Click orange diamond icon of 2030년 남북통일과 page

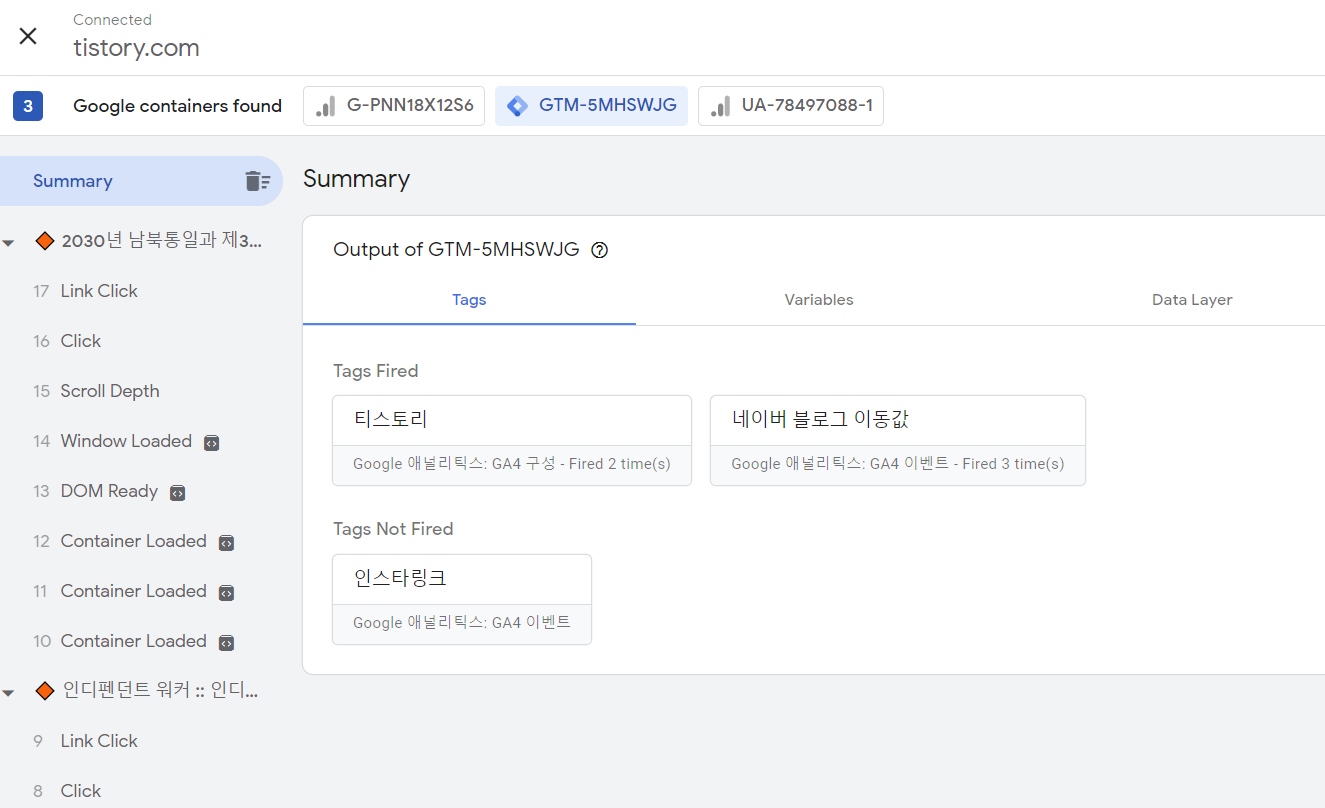click(44, 240)
